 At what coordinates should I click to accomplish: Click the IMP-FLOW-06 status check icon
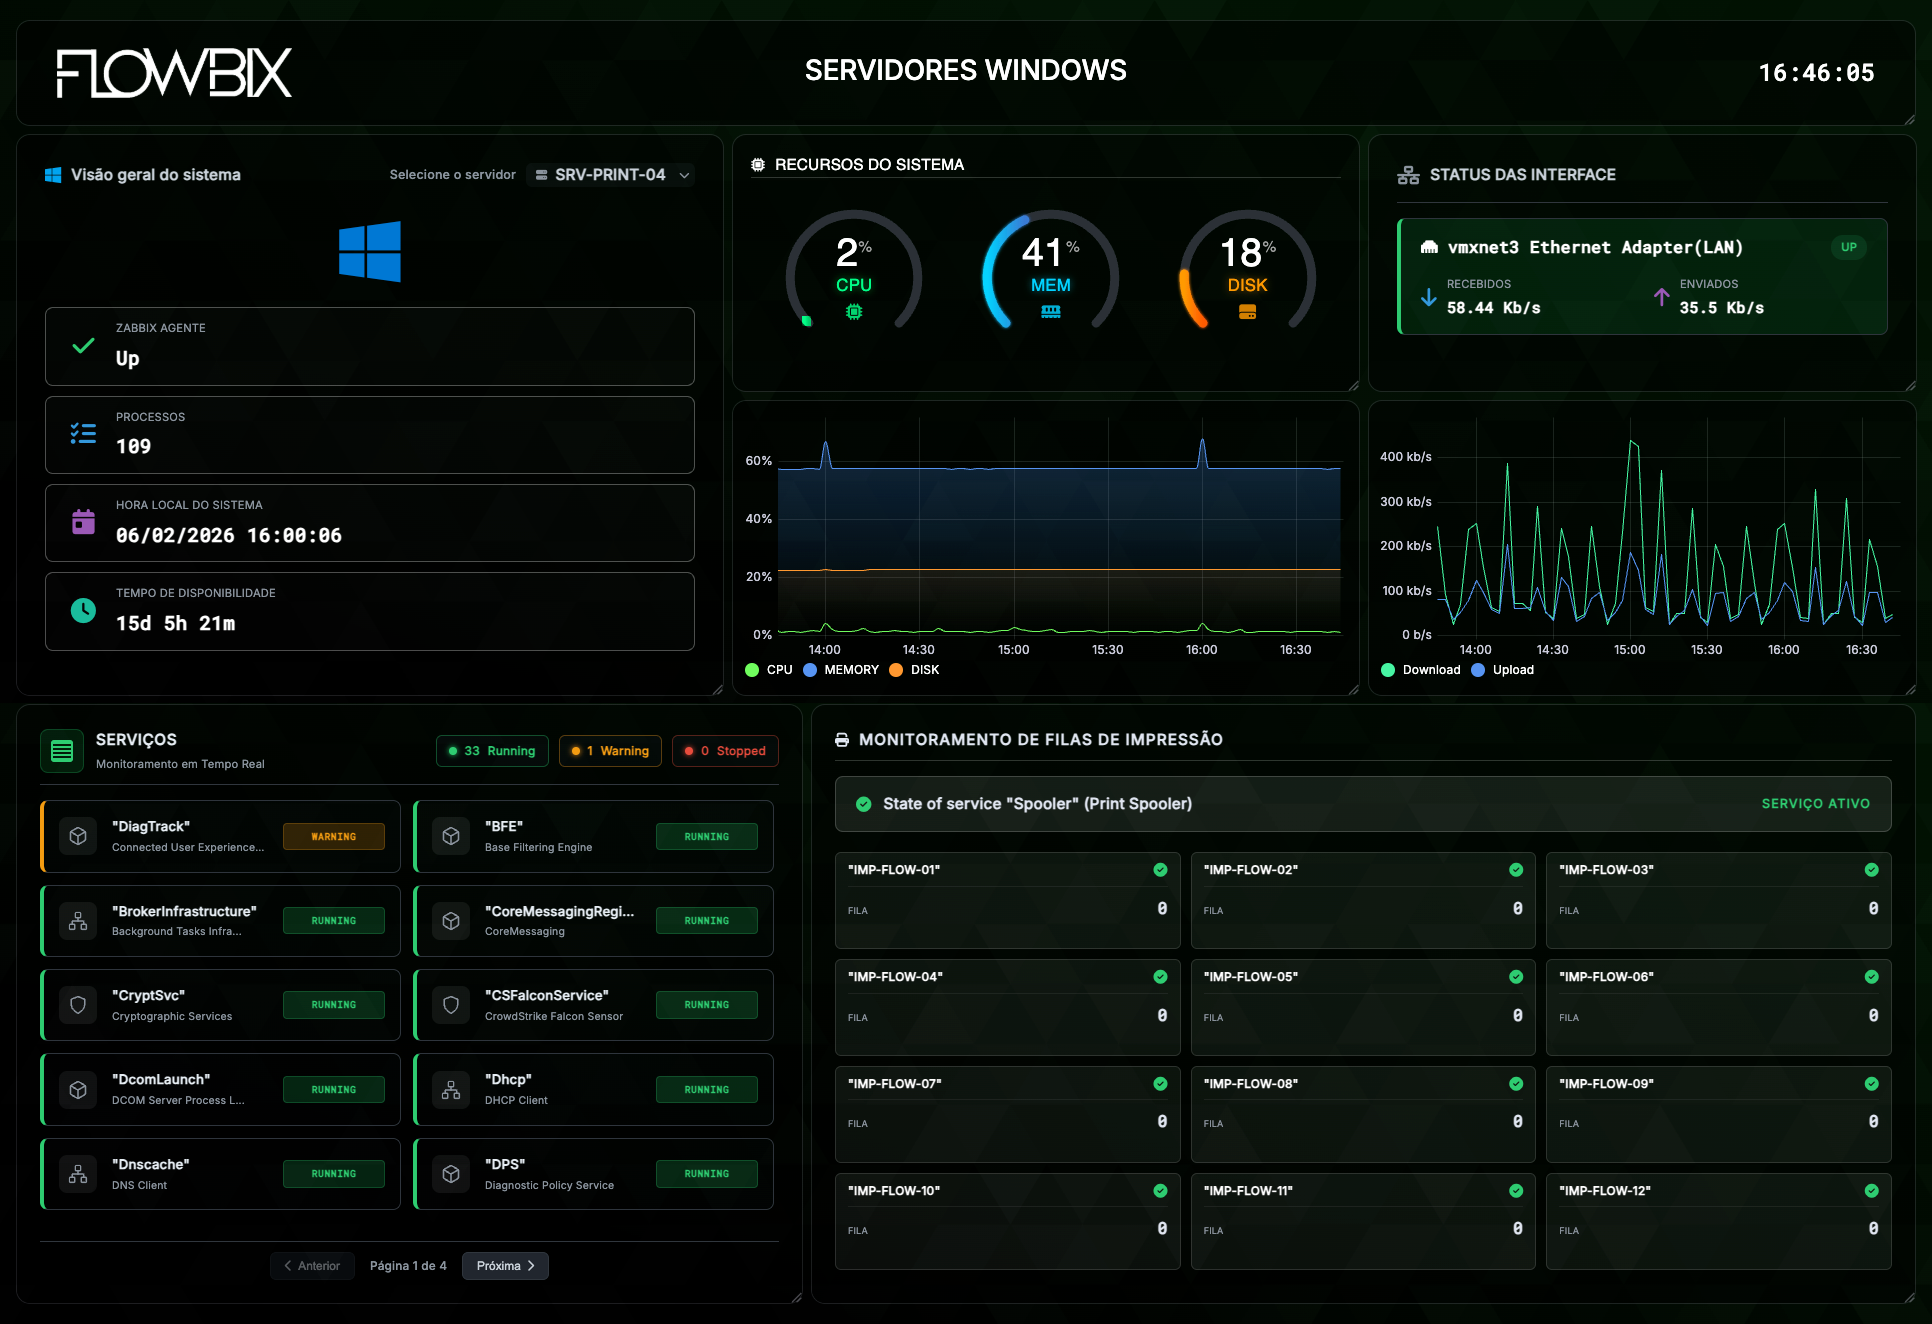coord(1871,977)
